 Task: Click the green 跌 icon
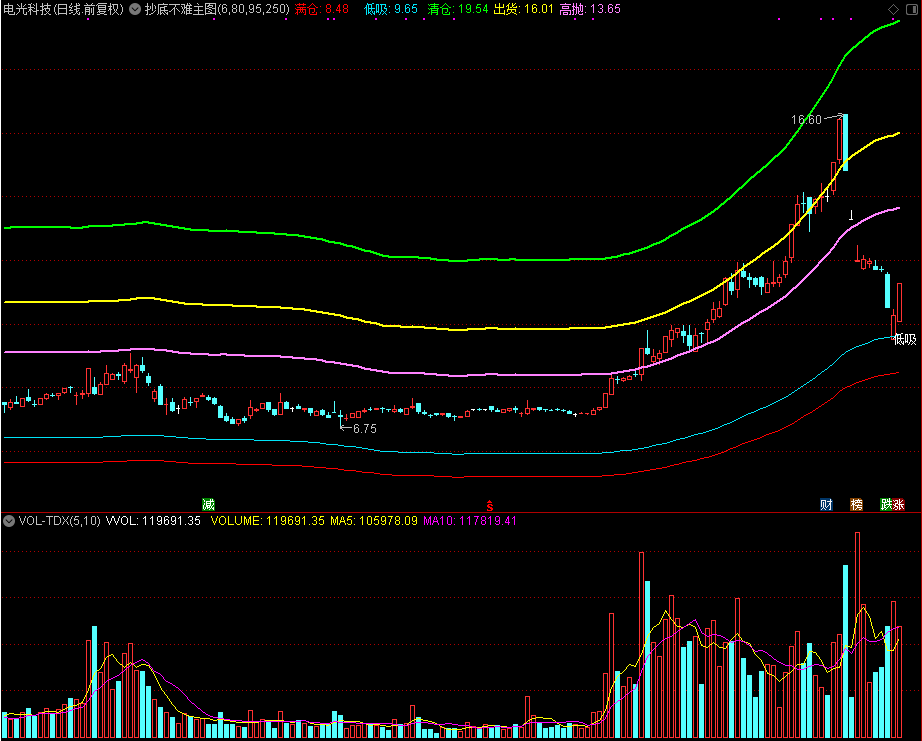tap(886, 504)
